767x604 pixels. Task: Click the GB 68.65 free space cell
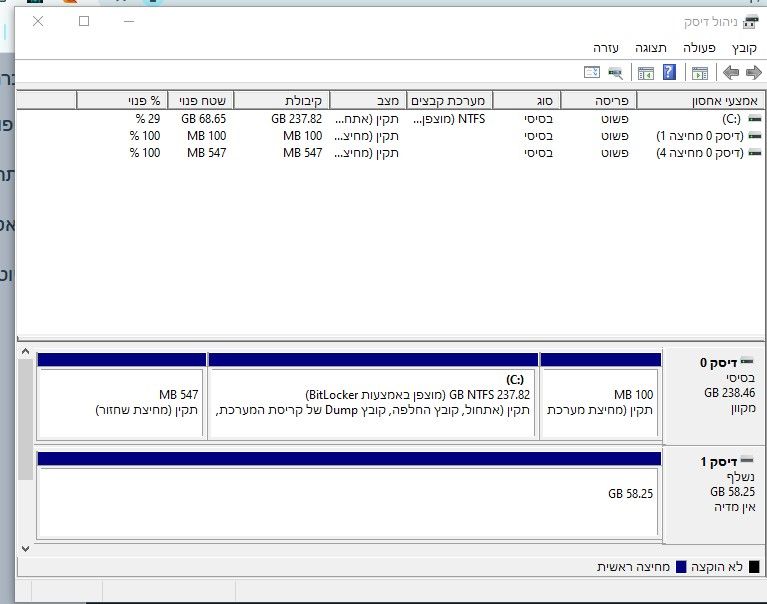pyautogui.click(x=203, y=119)
